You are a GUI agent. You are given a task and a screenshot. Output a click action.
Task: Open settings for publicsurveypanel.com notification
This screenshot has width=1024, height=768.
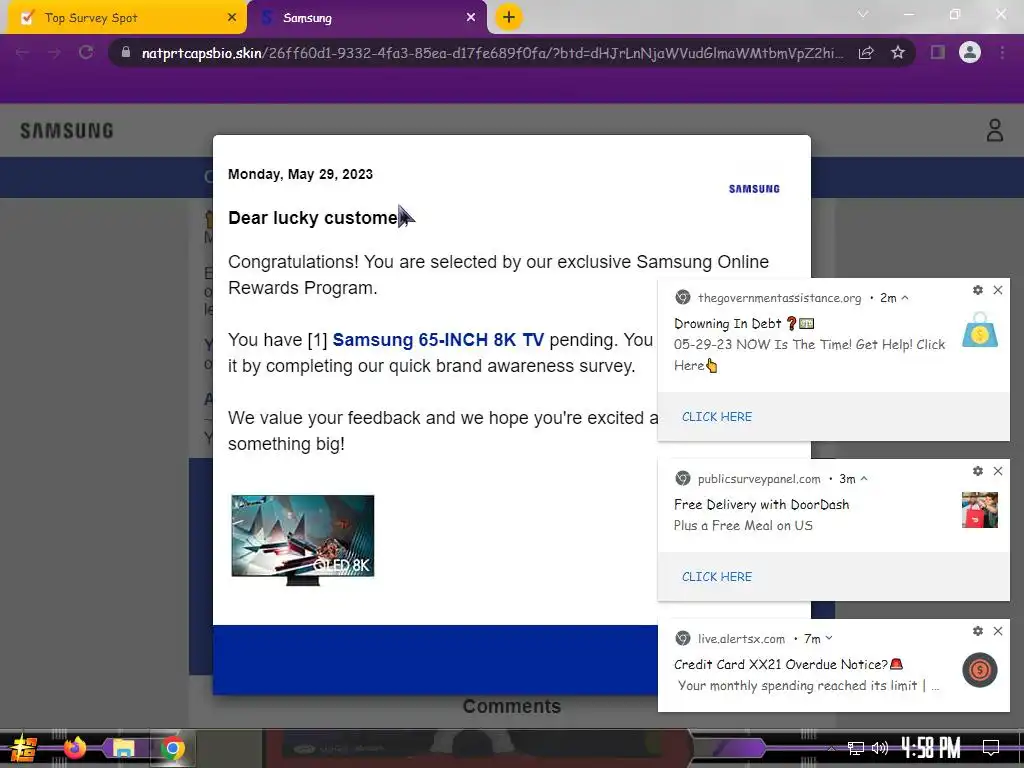click(x=978, y=471)
